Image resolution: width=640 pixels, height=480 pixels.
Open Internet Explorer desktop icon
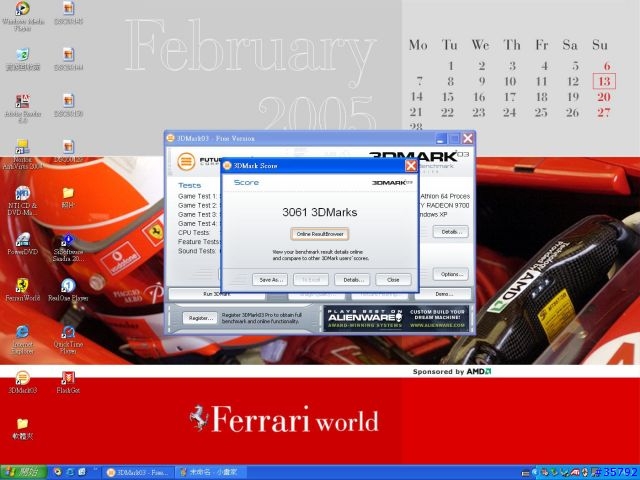(x=22, y=340)
